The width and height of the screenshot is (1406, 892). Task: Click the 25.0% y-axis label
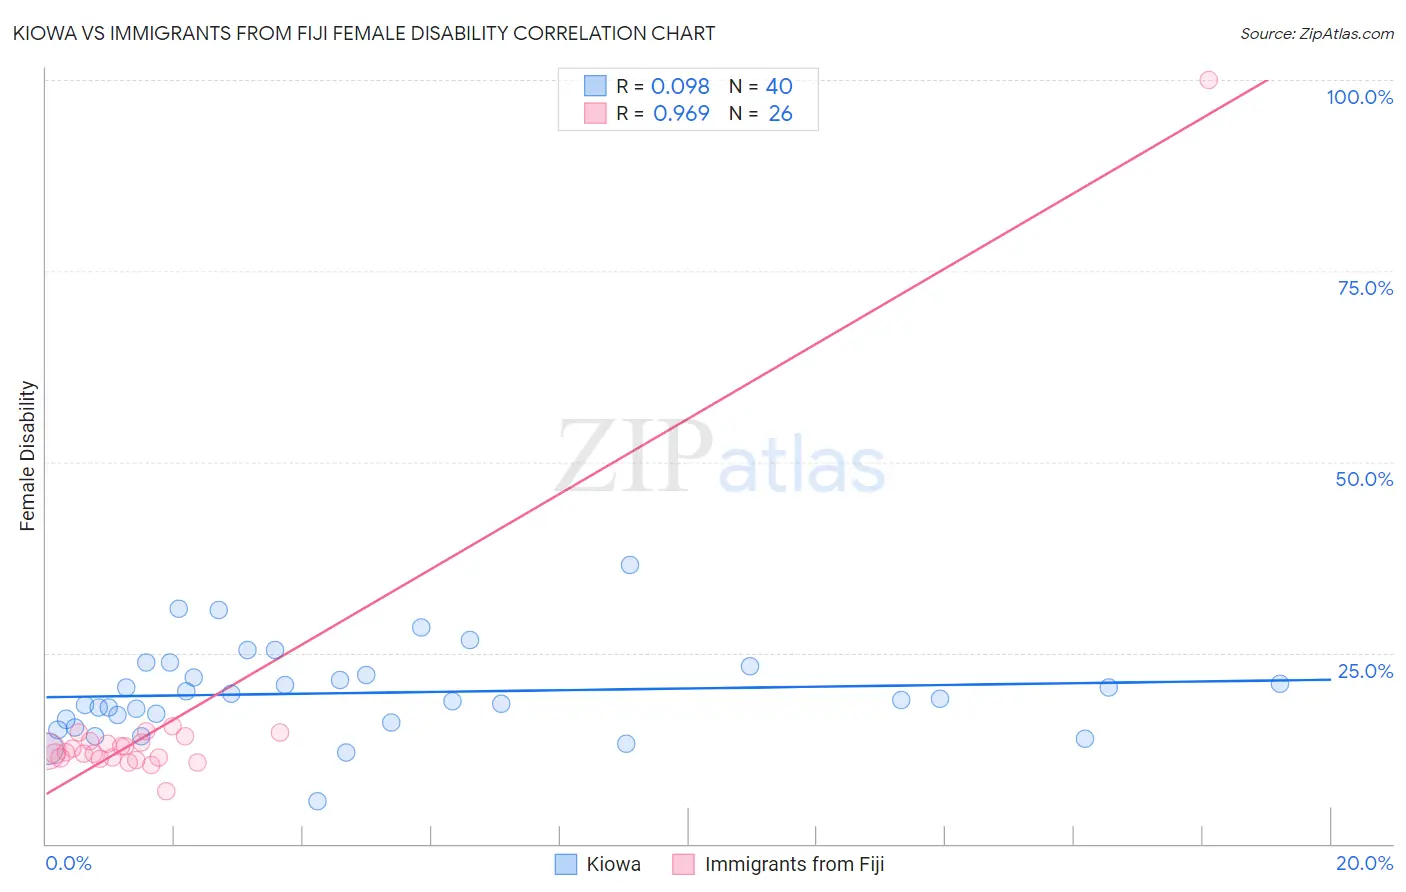pyautogui.click(x=1365, y=671)
